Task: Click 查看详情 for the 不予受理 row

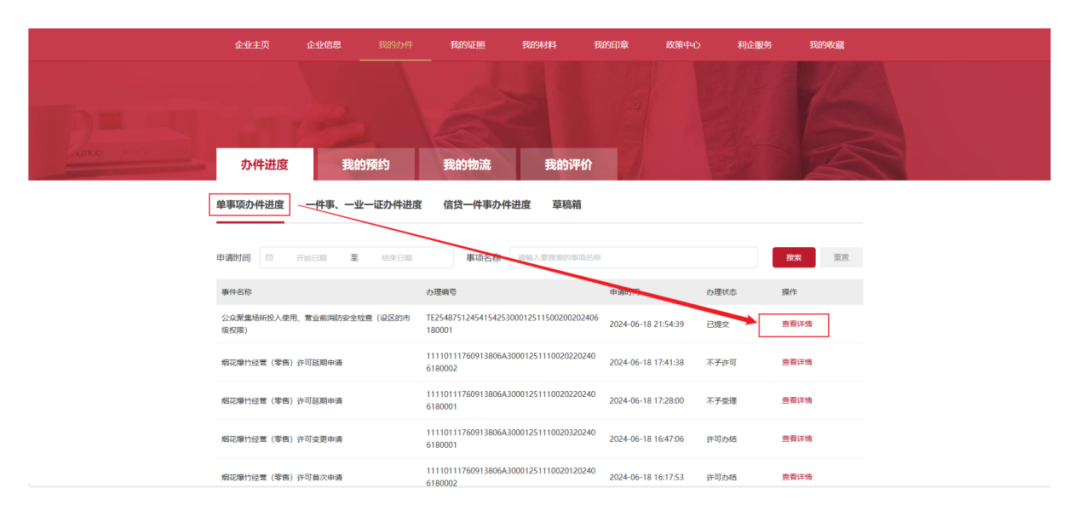Action: 796,400
